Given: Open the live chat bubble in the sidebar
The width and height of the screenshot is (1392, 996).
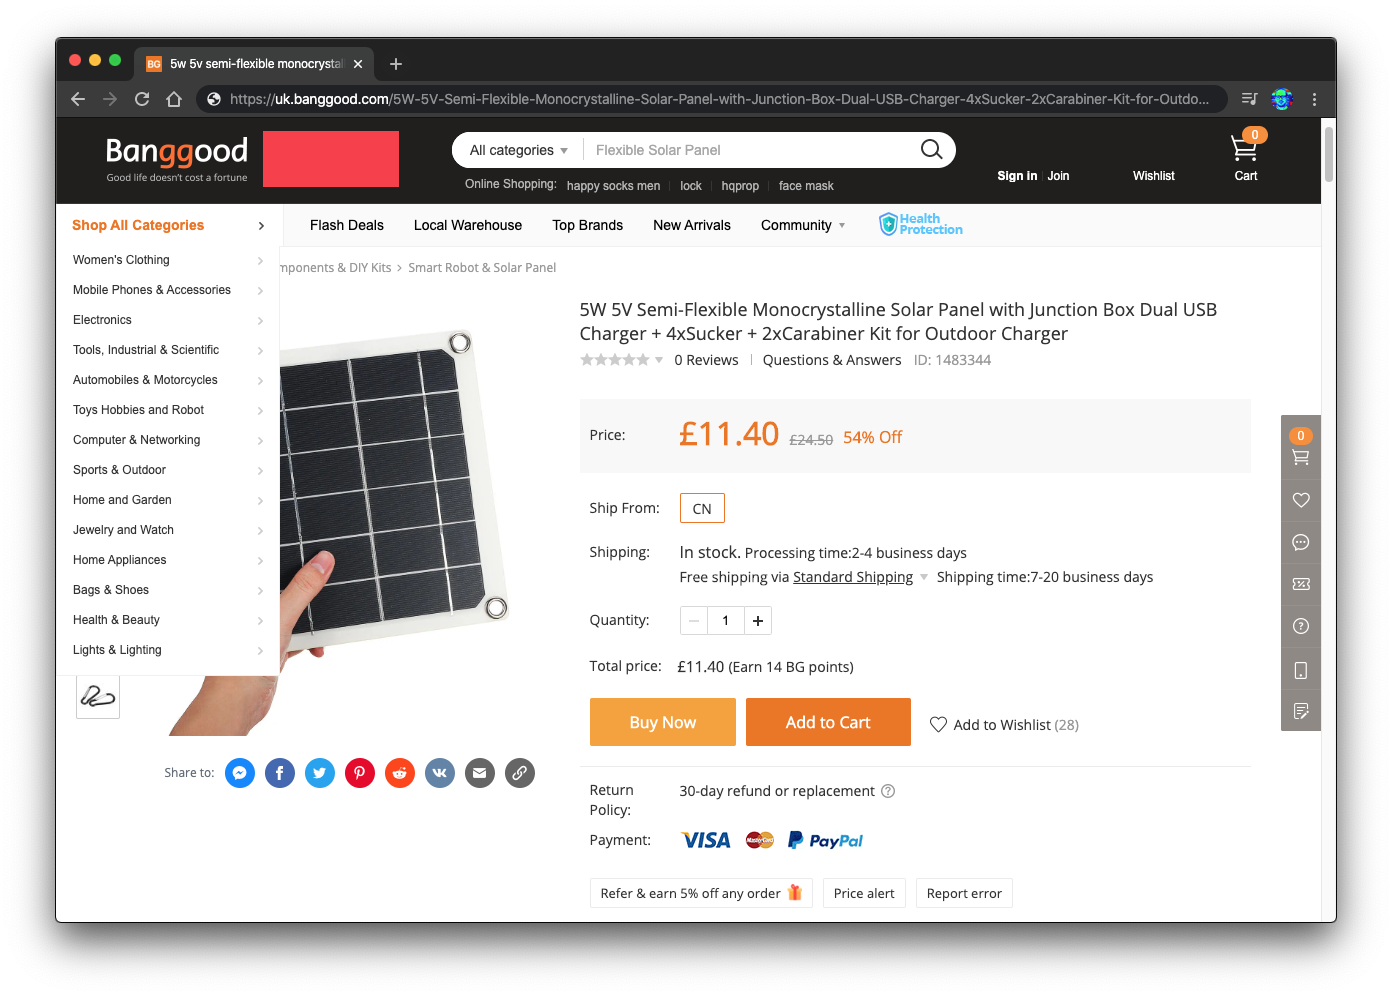Looking at the screenshot, I should pos(1300,542).
